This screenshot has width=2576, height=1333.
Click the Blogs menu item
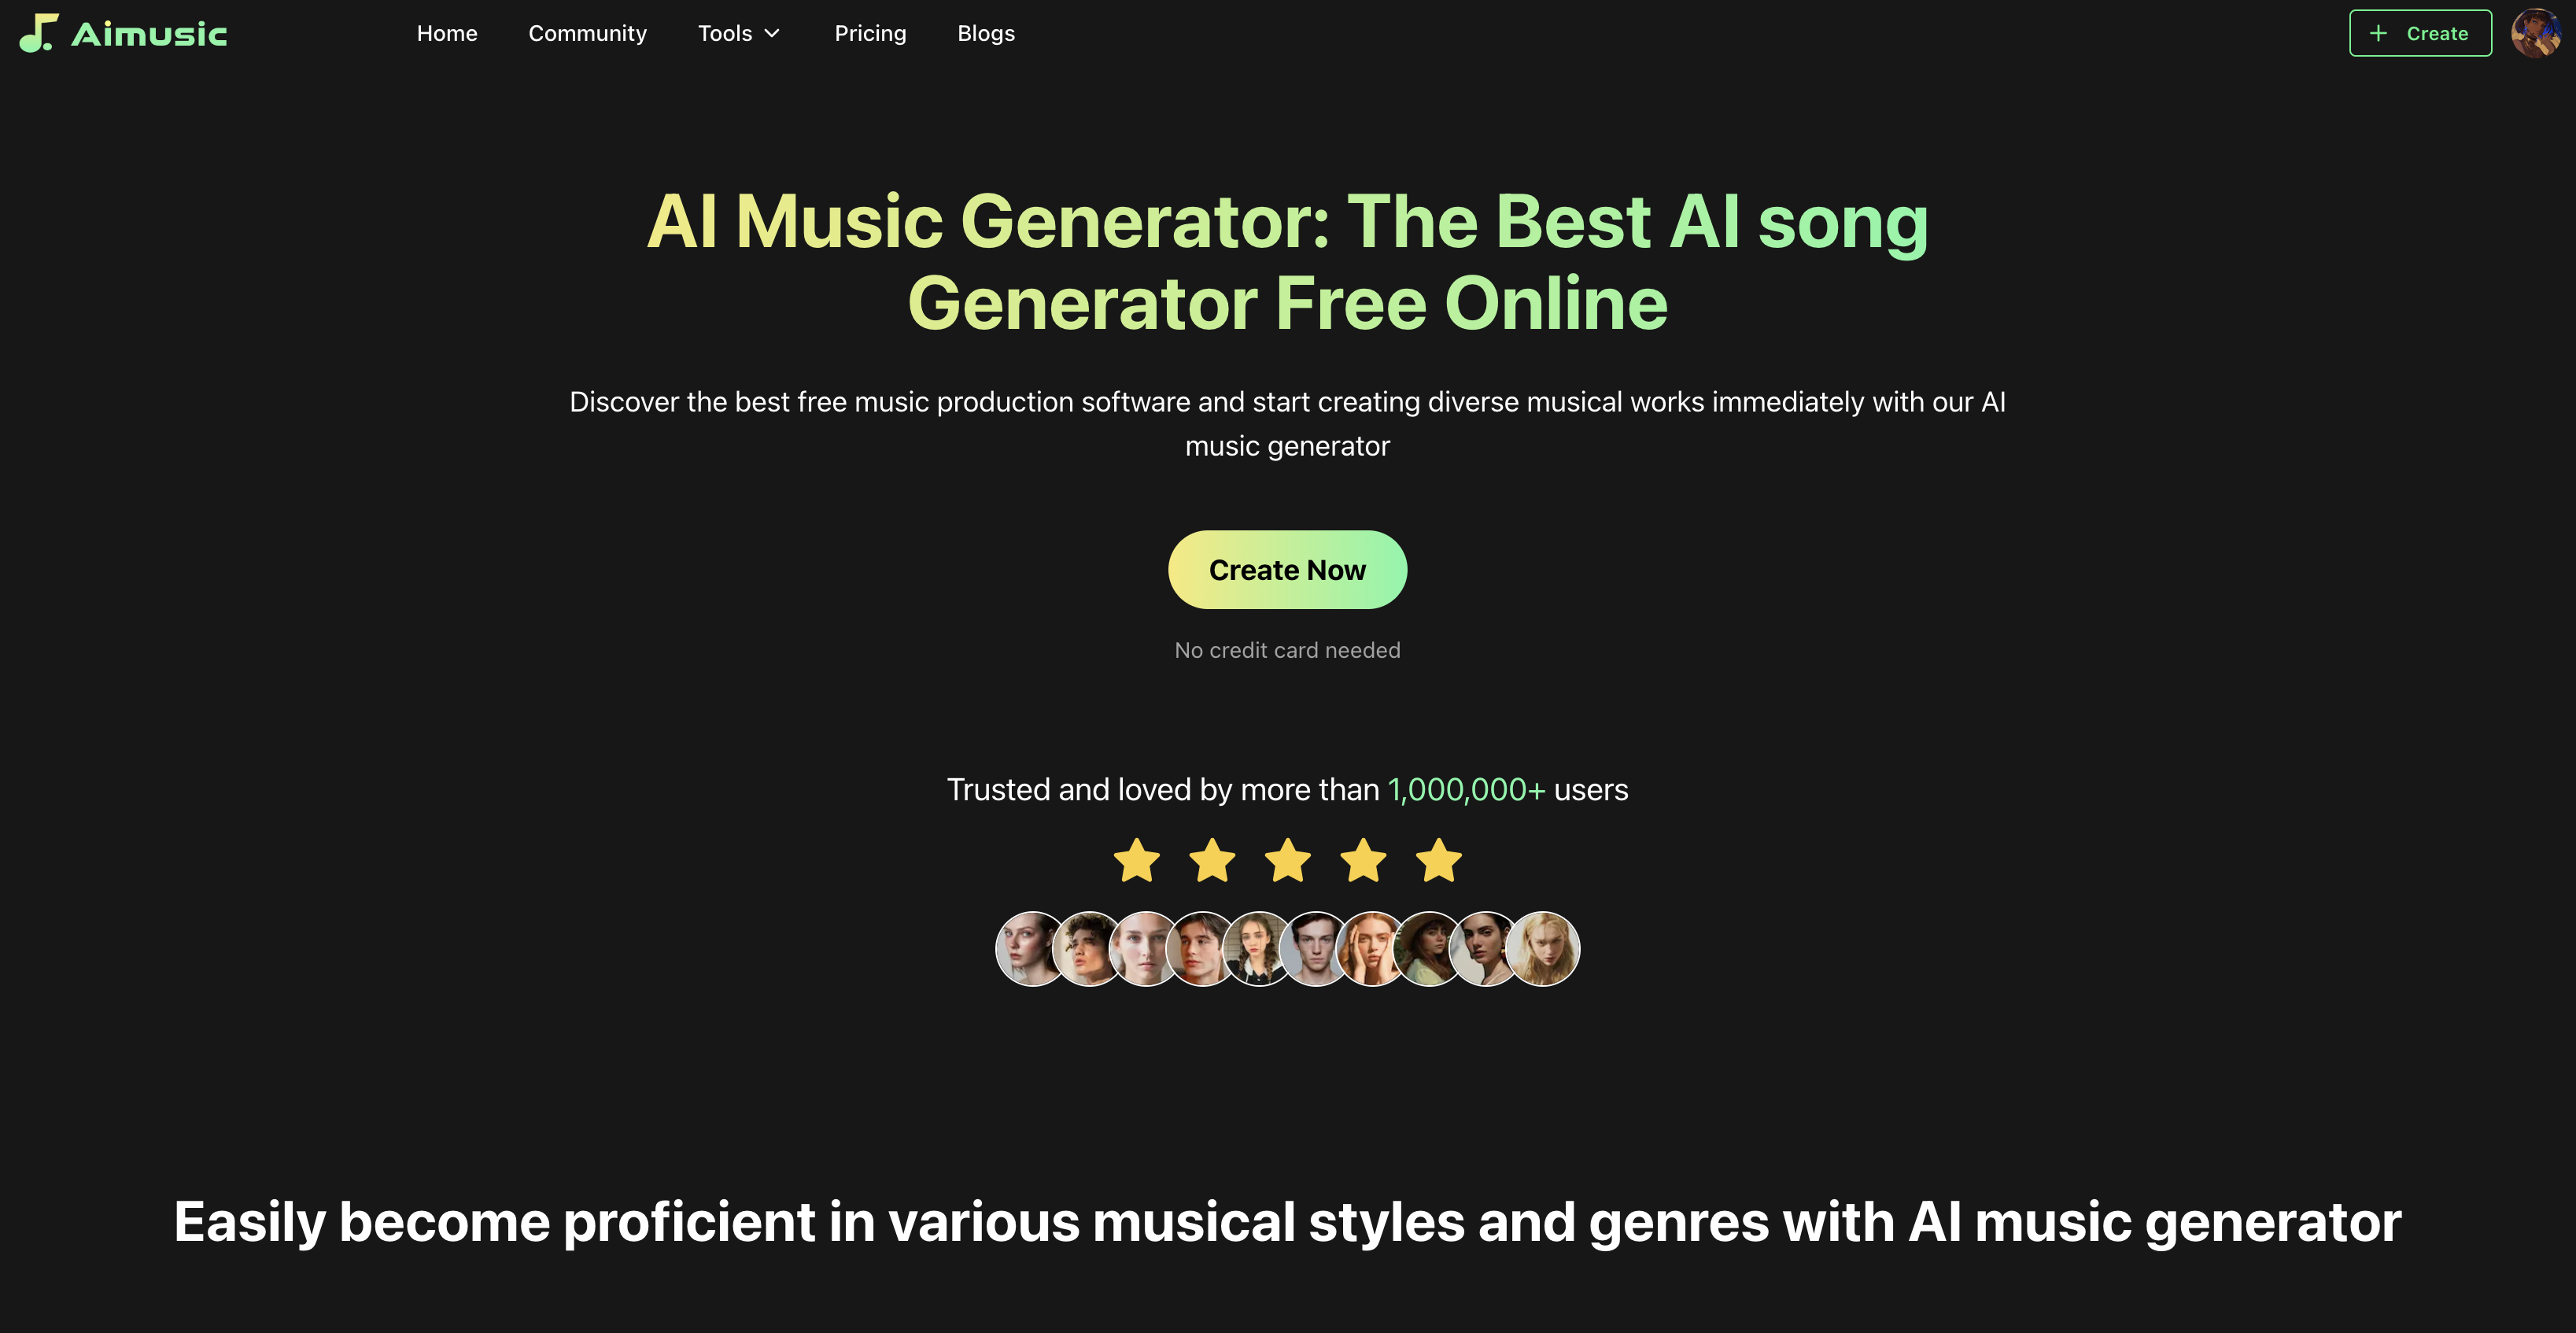986,32
